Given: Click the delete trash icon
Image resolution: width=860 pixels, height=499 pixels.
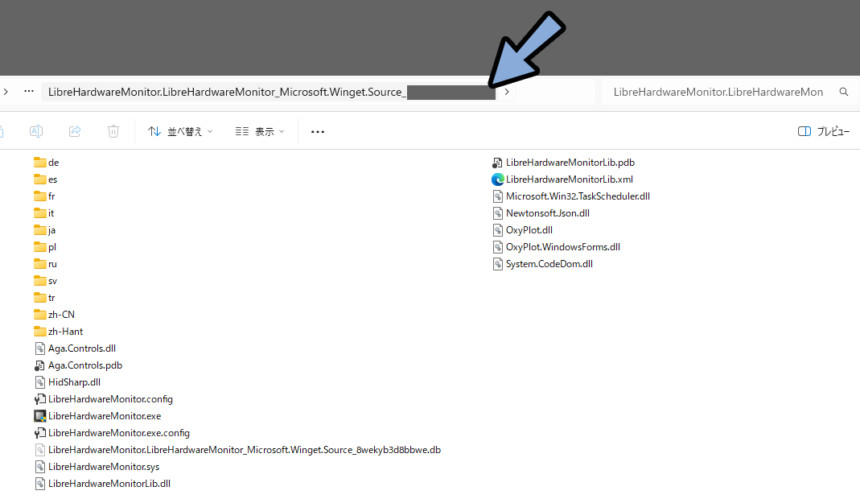Looking at the screenshot, I should pyautogui.click(x=113, y=131).
